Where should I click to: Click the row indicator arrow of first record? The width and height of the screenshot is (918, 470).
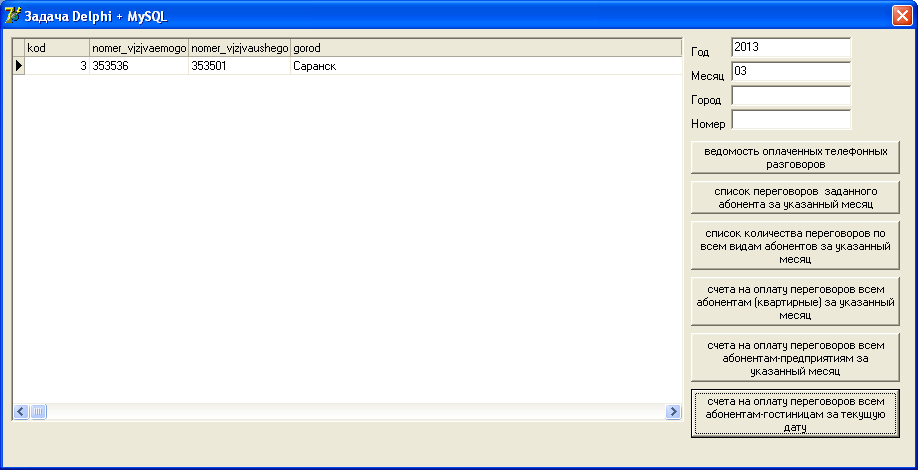coord(19,66)
